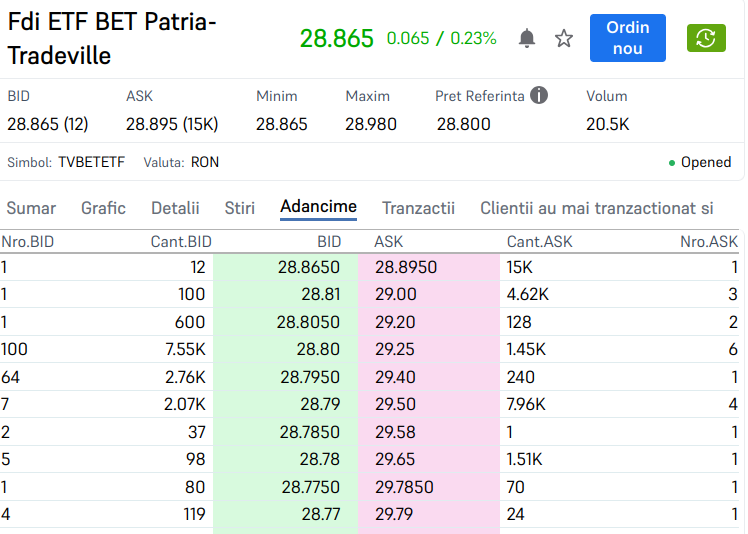The height and width of the screenshot is (534, 748).
Task: Click bid price 28.7850
Action: click(x=310, y=432)
